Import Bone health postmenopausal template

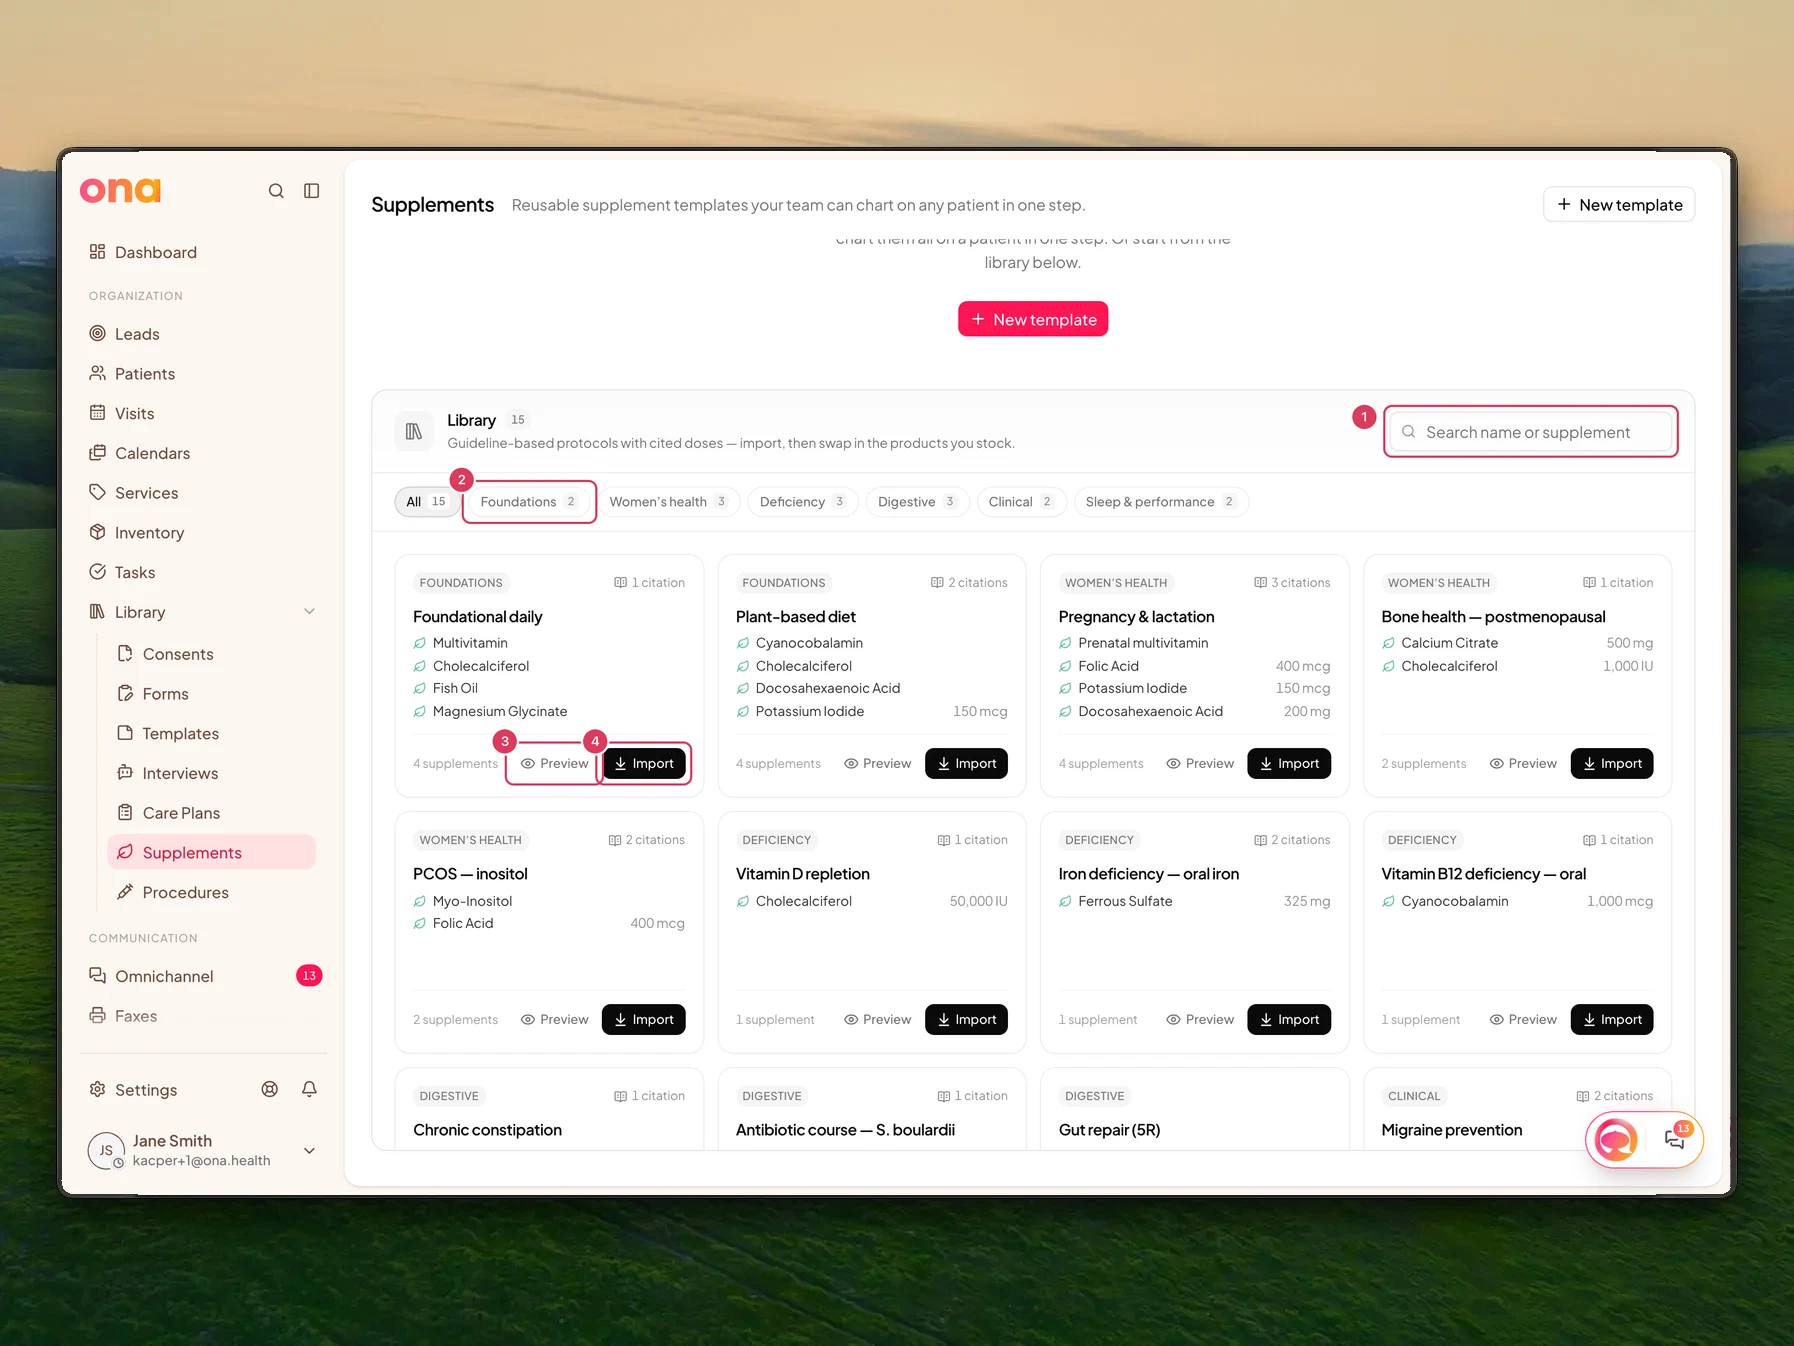tap(1612, 763)
